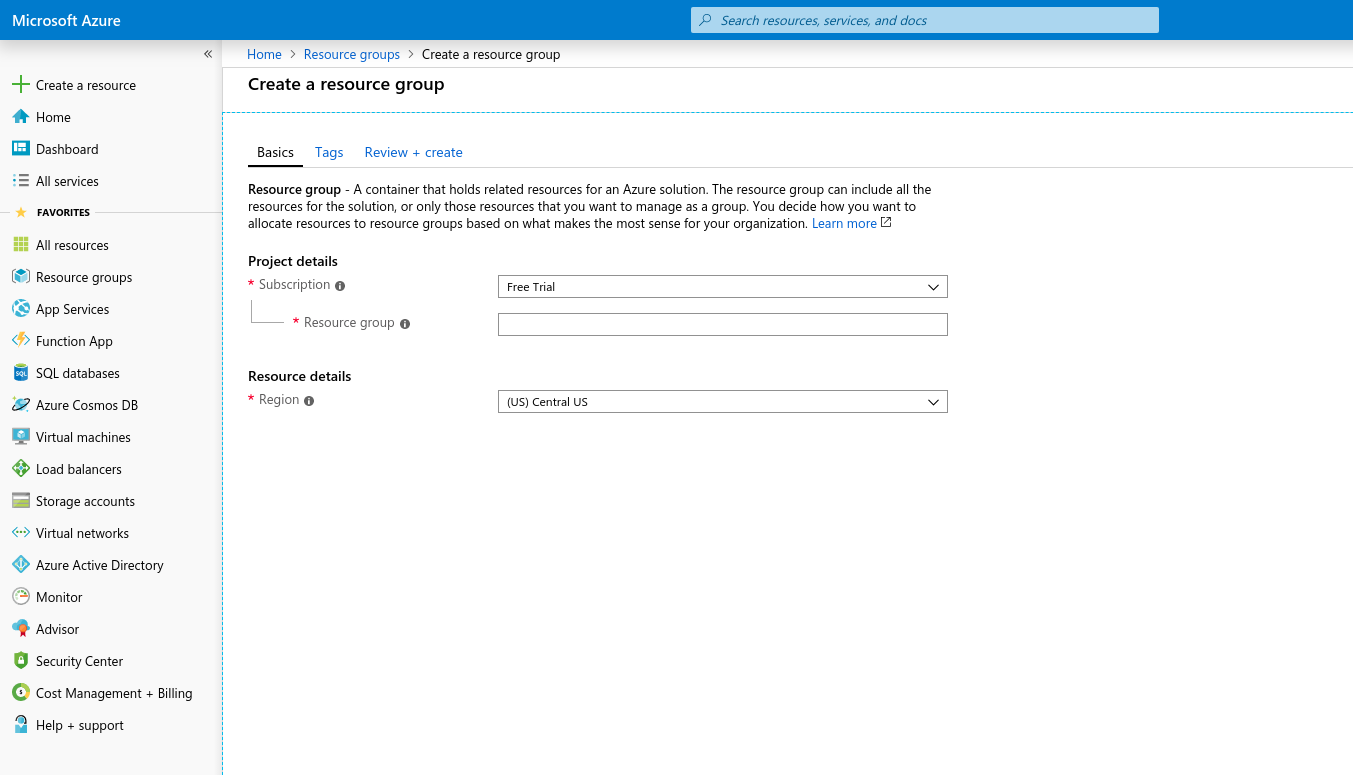Select the Azure Cosmos DB icon
Image resolution: width=1353 pixels, height=775 pixels.
coord(20,405)
